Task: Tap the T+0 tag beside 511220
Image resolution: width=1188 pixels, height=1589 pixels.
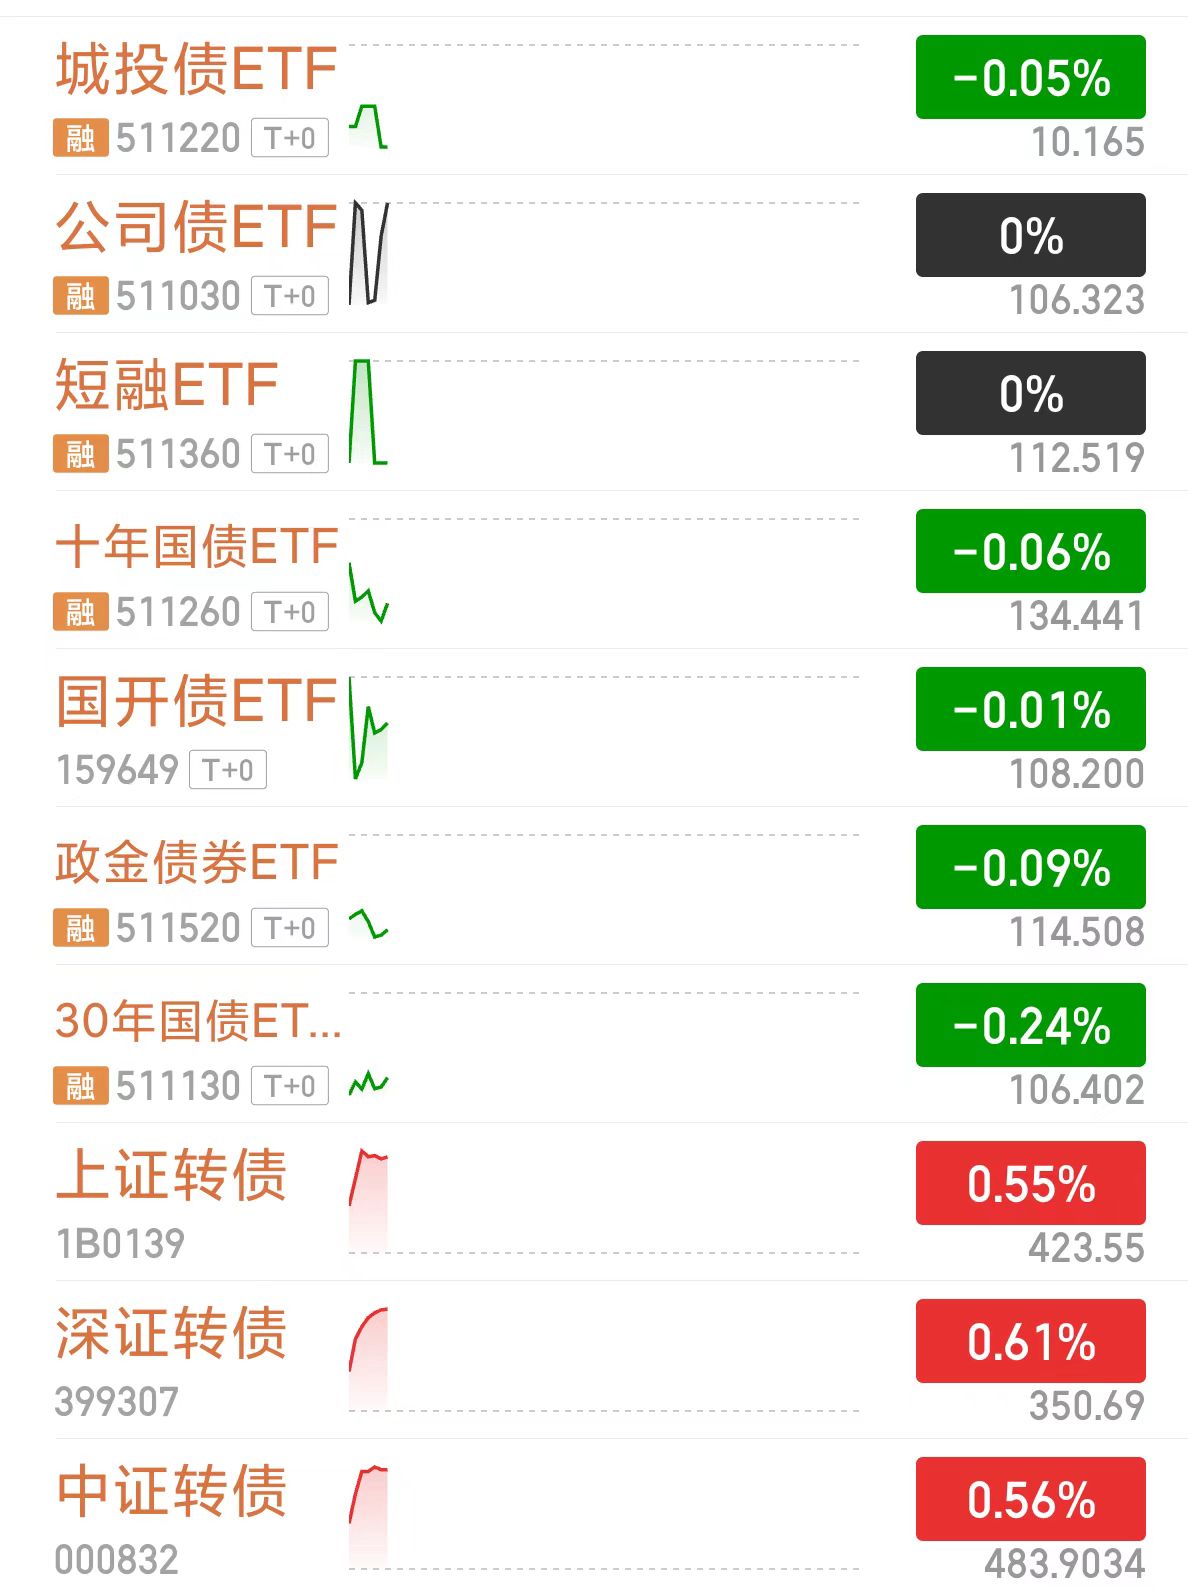Action: click(x=290, y=138)
